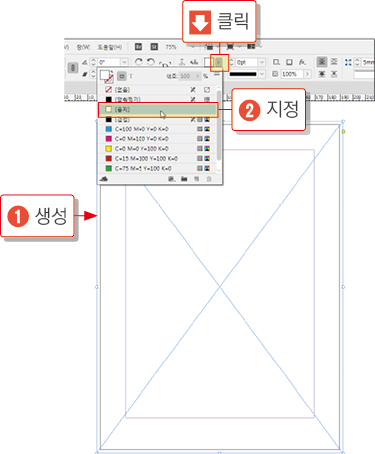This screenshot has height=454, width=375.
Task: Open the 창(W) Window menu
Action: point(83,47)
